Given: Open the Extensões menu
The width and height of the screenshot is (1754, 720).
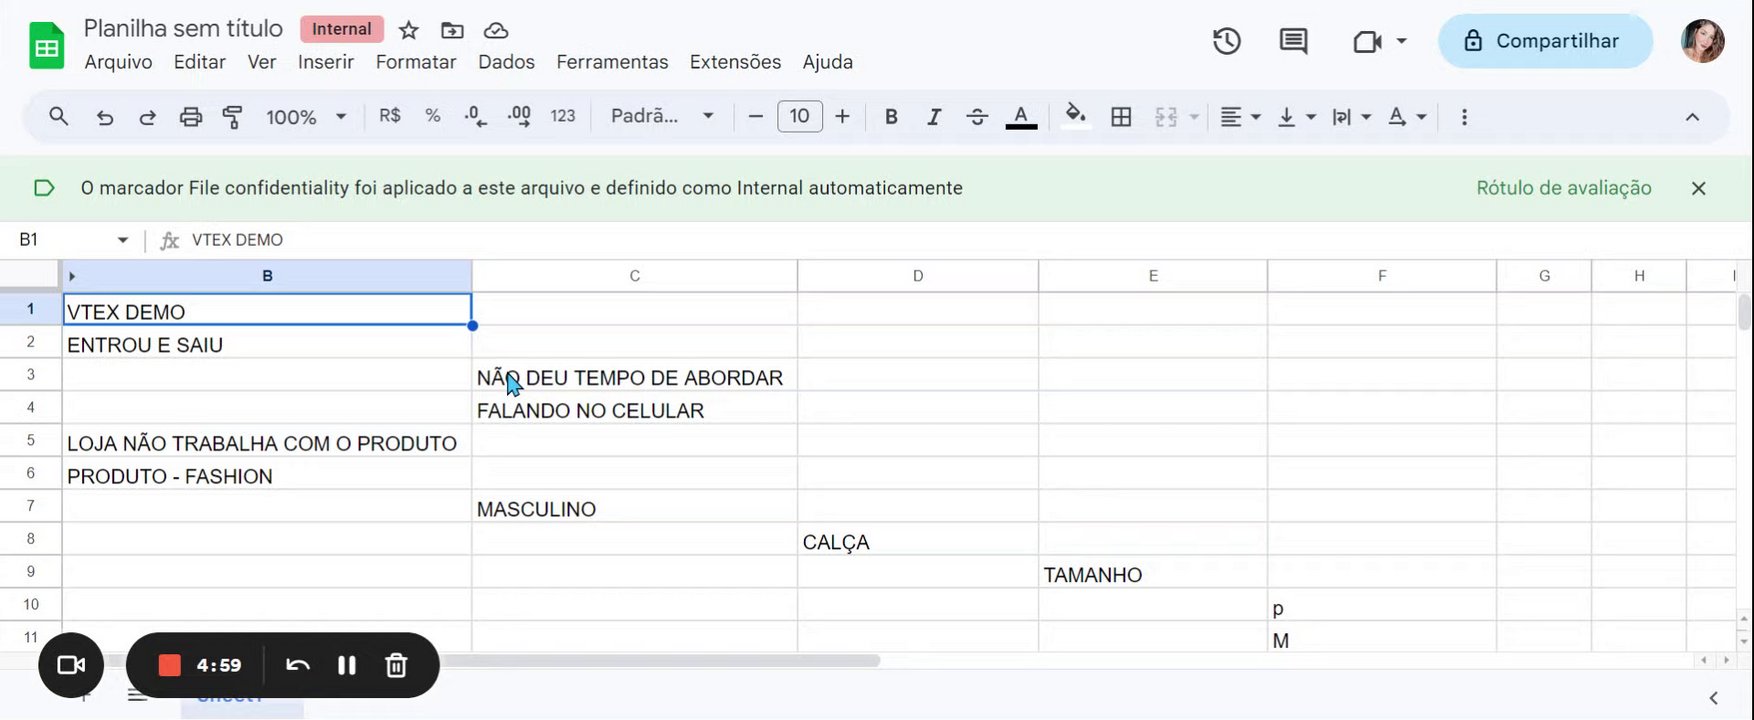Looking at the screenshot, I should tap(735, 62).
